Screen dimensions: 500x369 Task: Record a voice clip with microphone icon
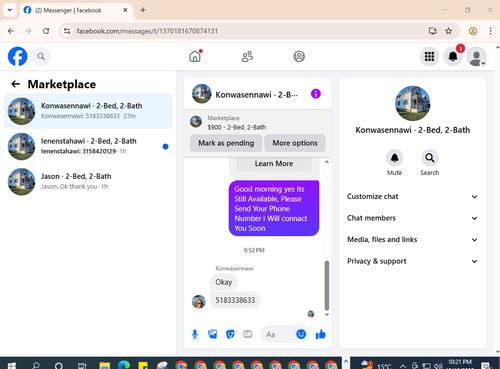(x=195, y=334)
